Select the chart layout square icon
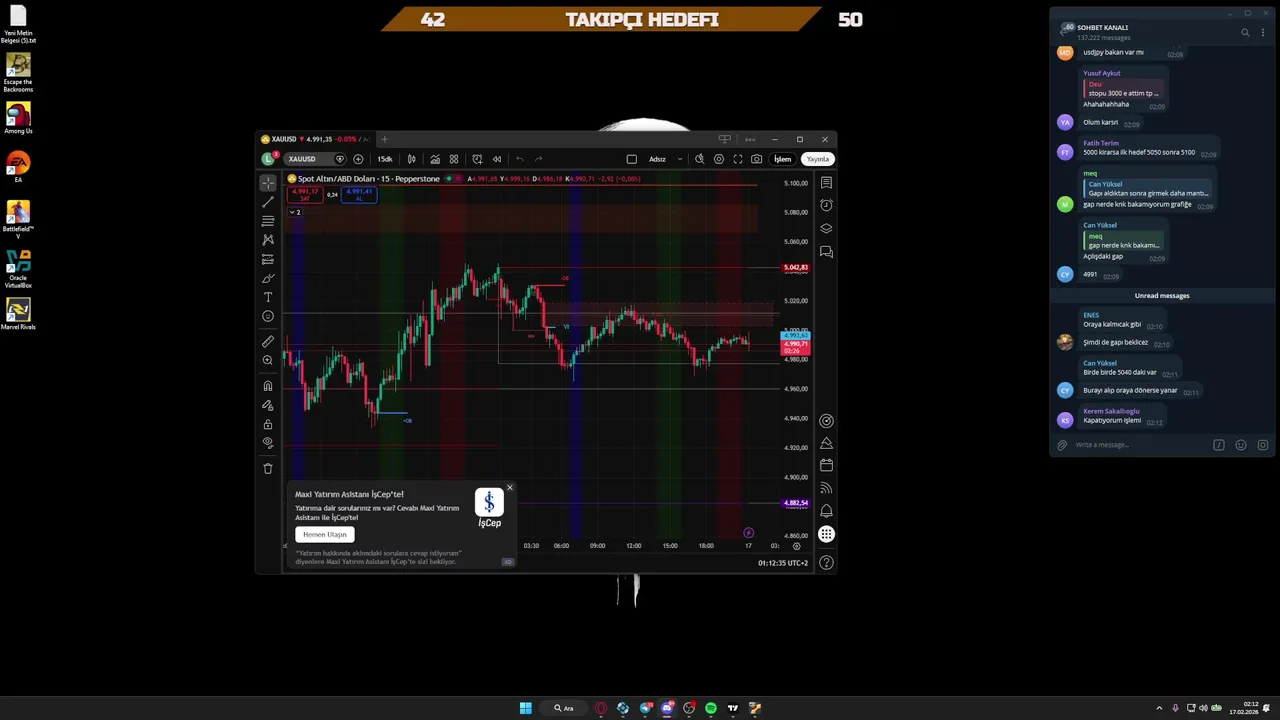This screenshot has height=720, width=1280. [x=631, y=159]
